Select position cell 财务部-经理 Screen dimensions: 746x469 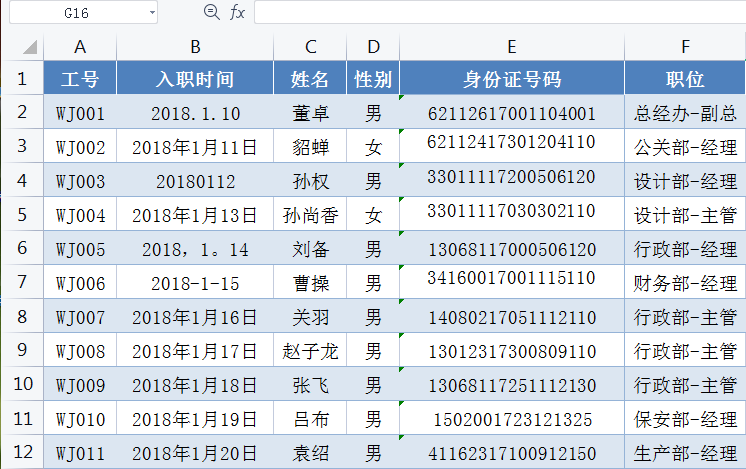tap(685, 282)
